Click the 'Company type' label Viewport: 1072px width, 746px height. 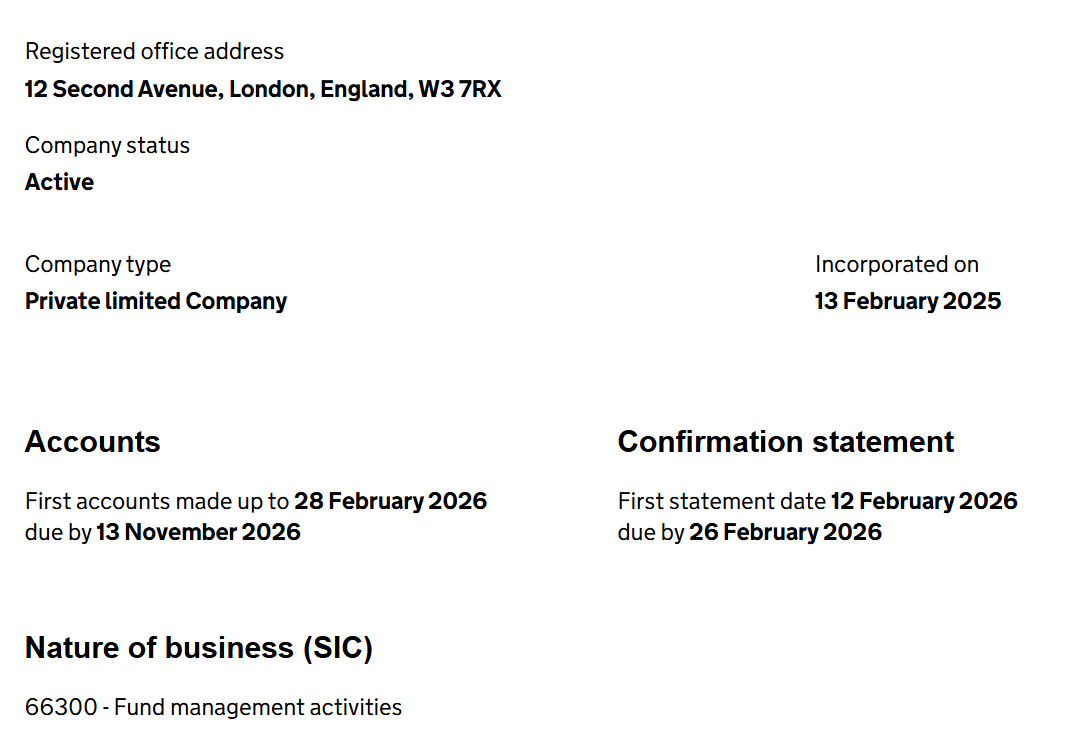(x=97, y=264)
